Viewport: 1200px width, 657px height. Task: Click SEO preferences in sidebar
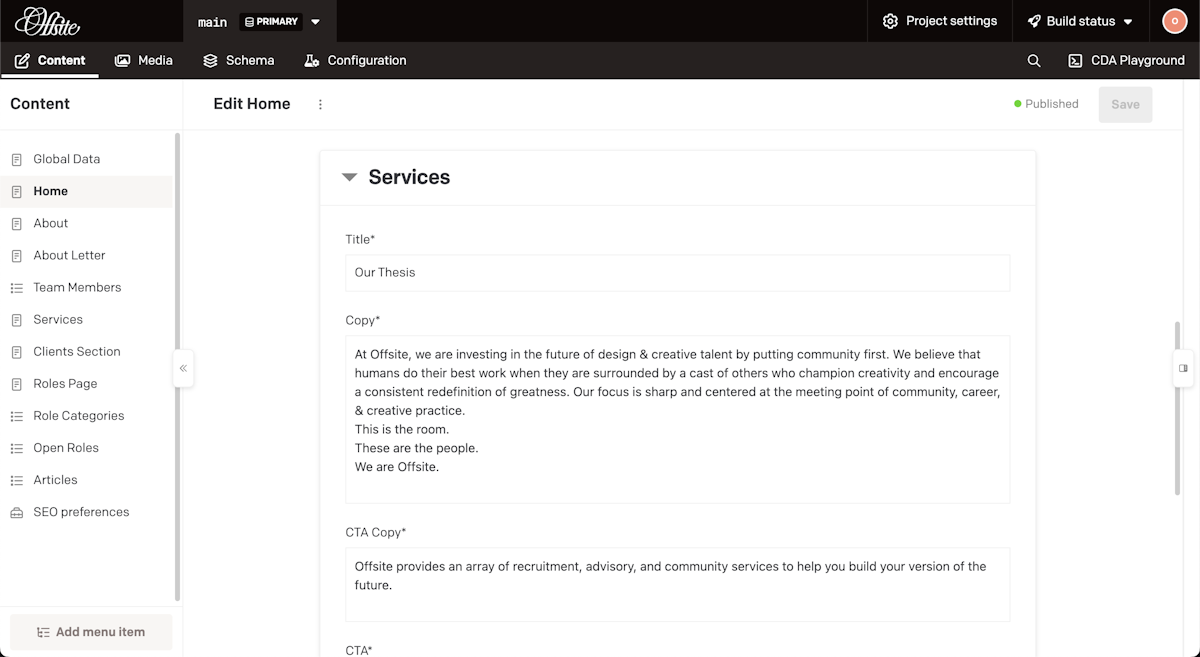pos(81,512)
